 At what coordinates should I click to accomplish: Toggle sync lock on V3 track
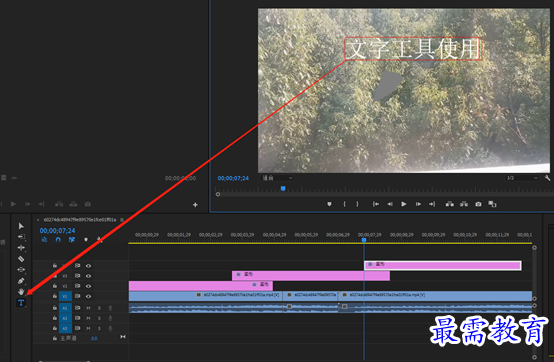(77, 275)
